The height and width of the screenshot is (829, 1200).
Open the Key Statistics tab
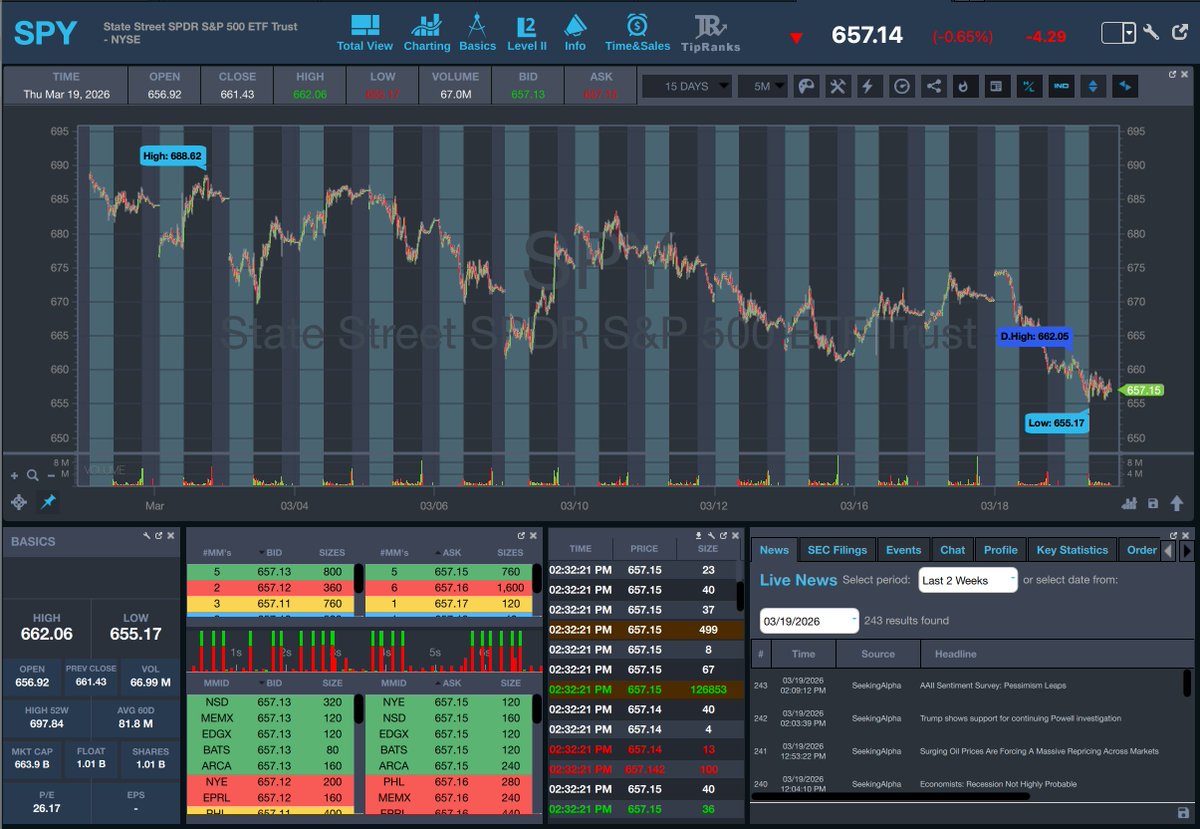click(x=1071, y=549)
